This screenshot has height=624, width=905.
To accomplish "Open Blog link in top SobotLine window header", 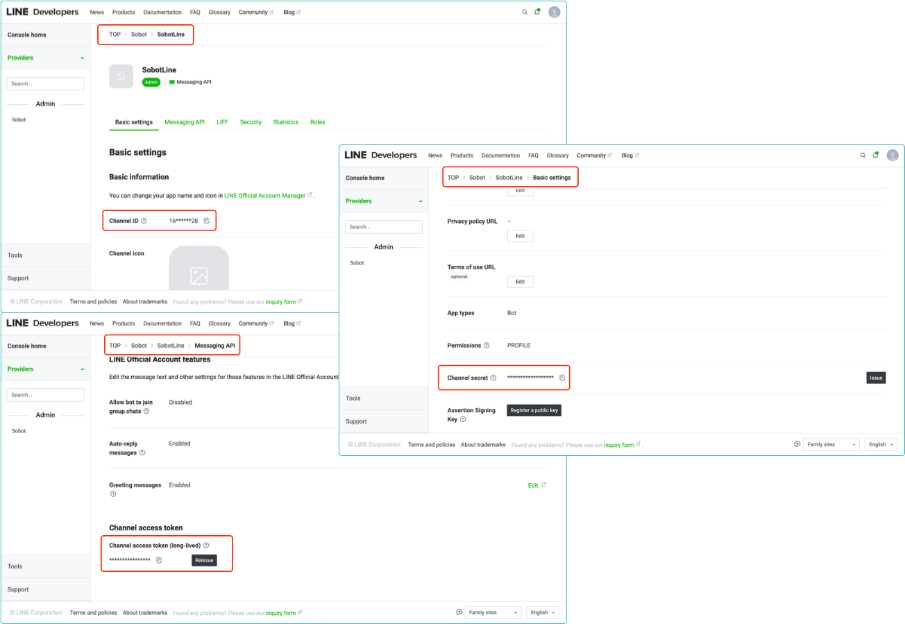I will tap(291, 12).
